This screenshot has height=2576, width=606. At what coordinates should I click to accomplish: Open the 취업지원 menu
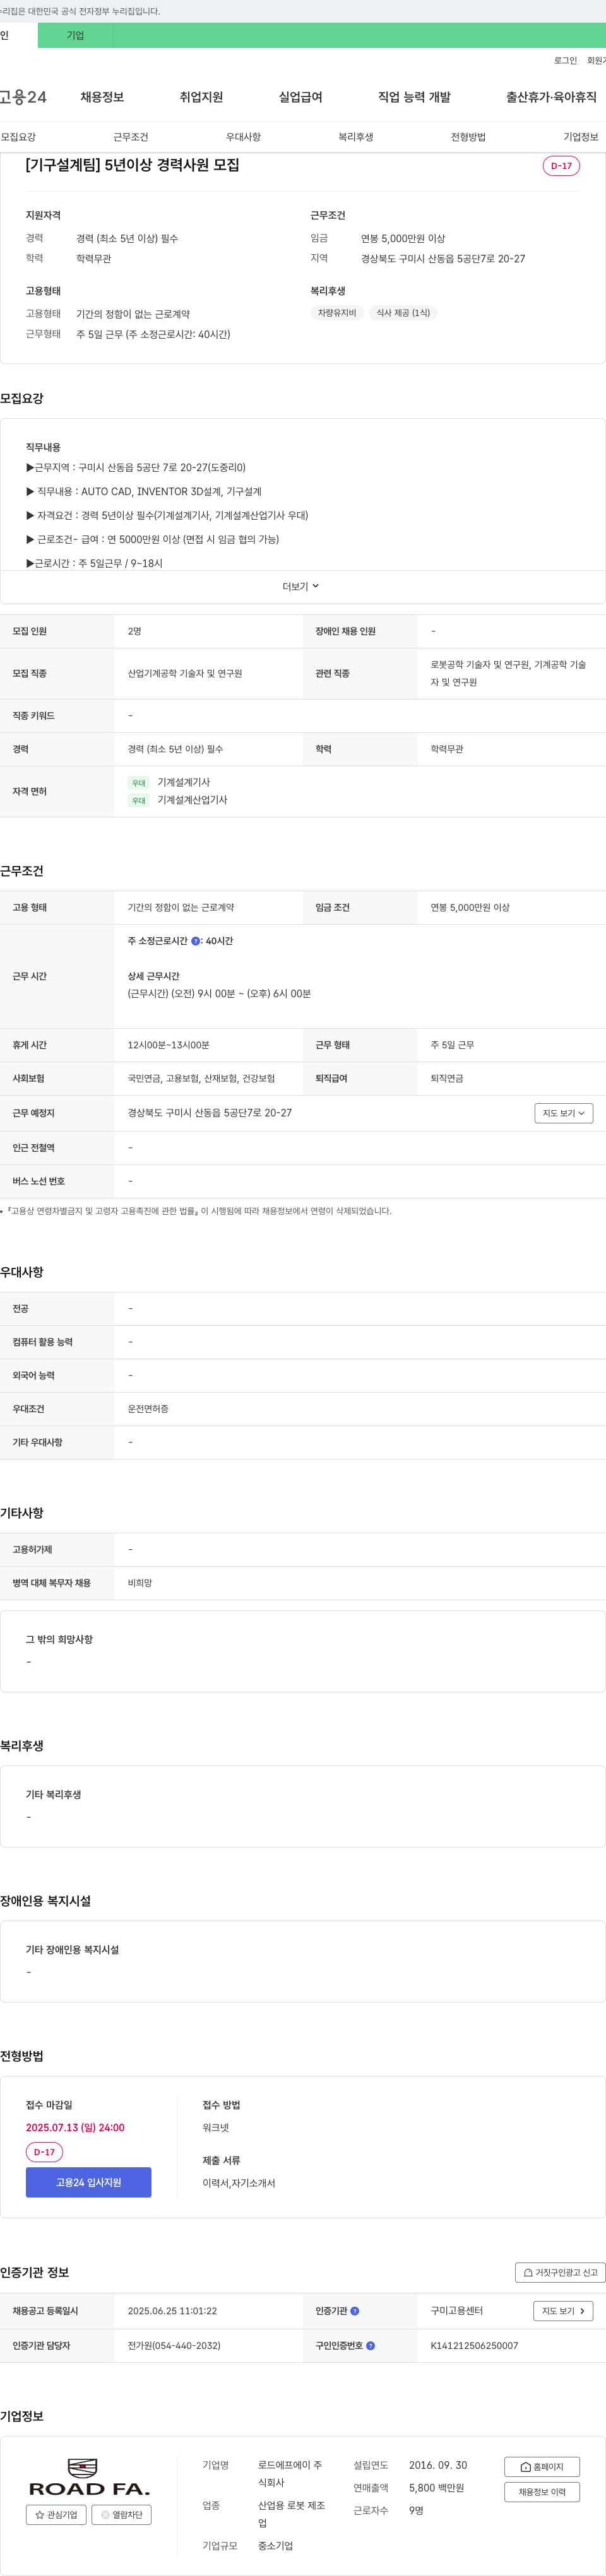[201, 97]
